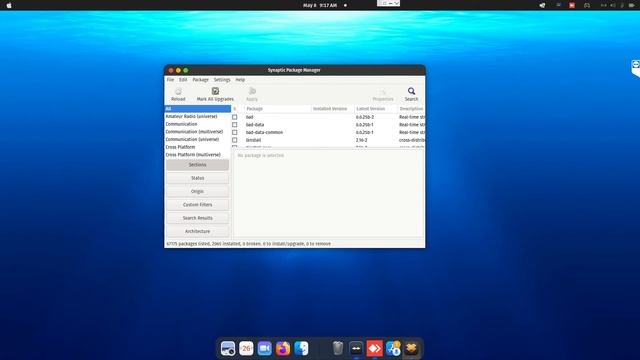Open the Zoom app in the dock

pyautogui.click(x=264, y=348)
